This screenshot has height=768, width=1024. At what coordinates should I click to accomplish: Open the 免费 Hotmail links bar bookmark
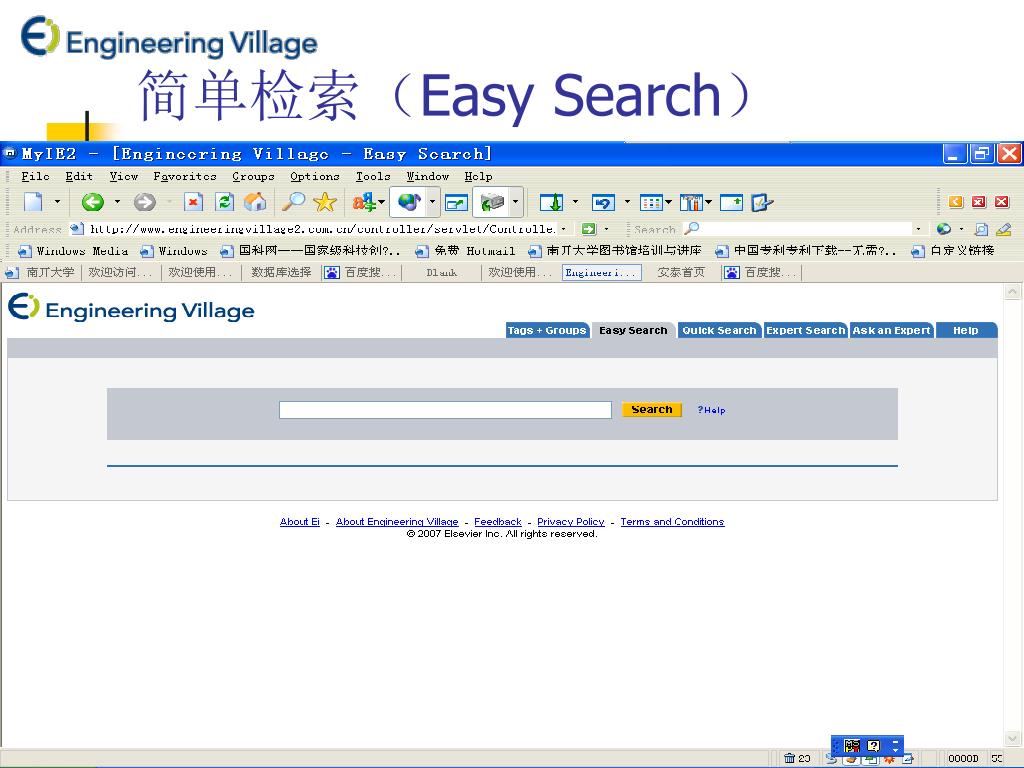[x=466, y=251]
